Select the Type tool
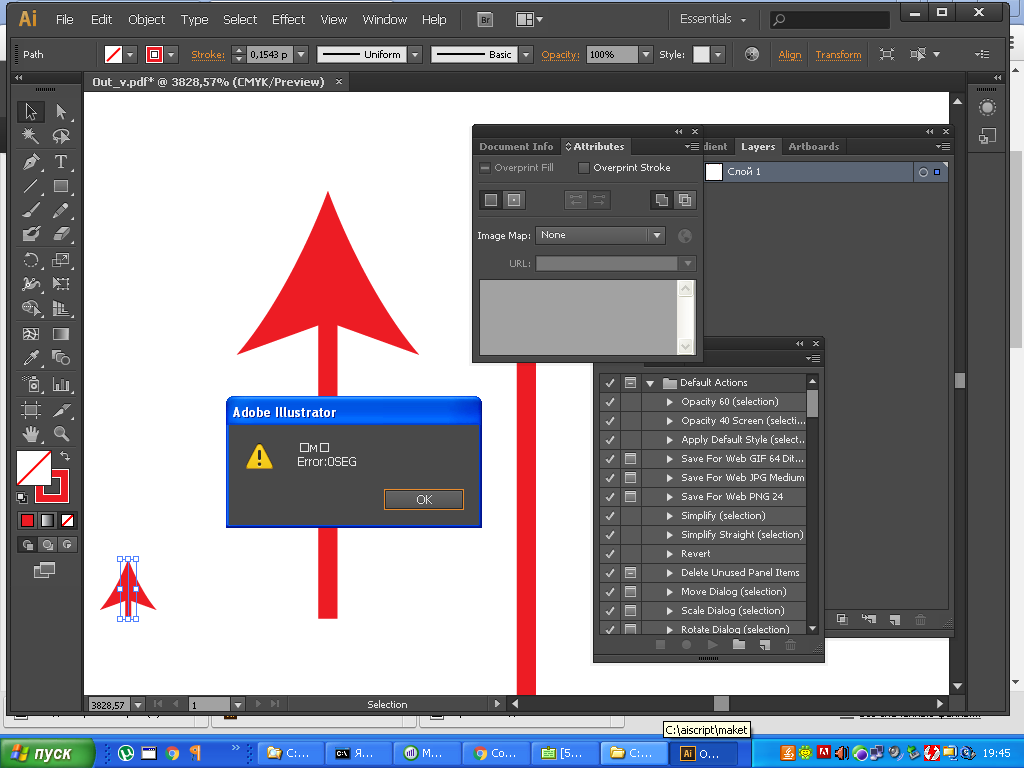This screenshot has height=768, width=1024. (61, 161)
